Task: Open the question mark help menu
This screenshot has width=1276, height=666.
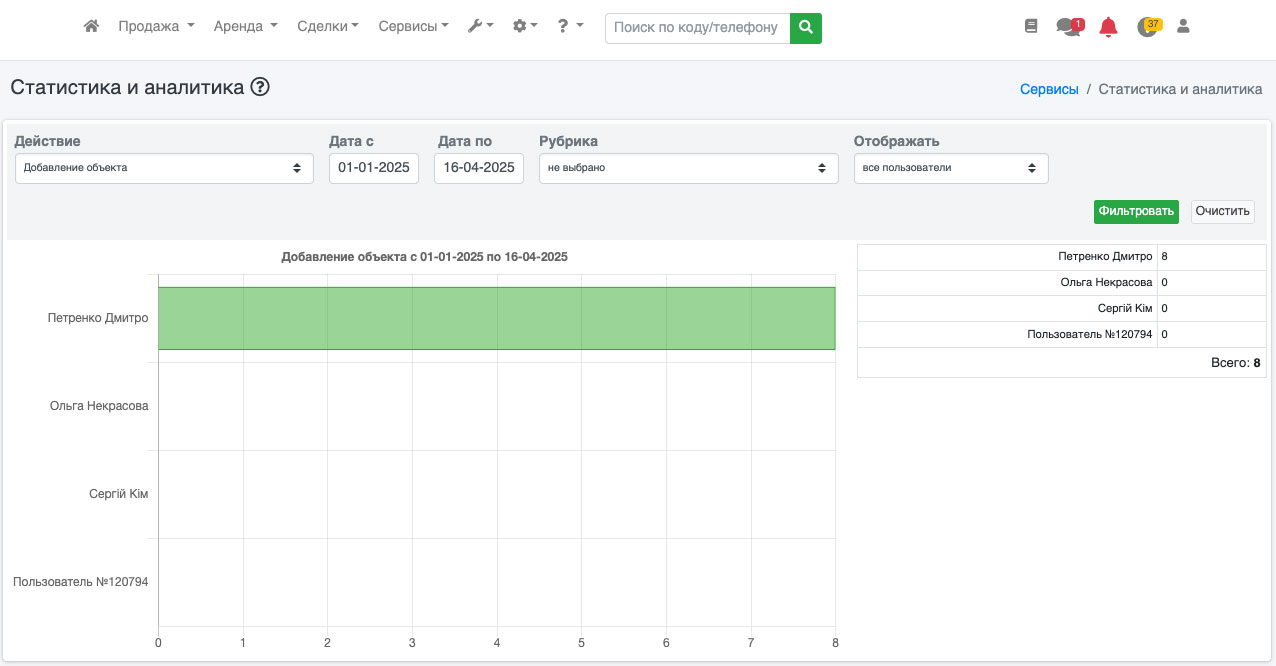Action: point(570,27)
